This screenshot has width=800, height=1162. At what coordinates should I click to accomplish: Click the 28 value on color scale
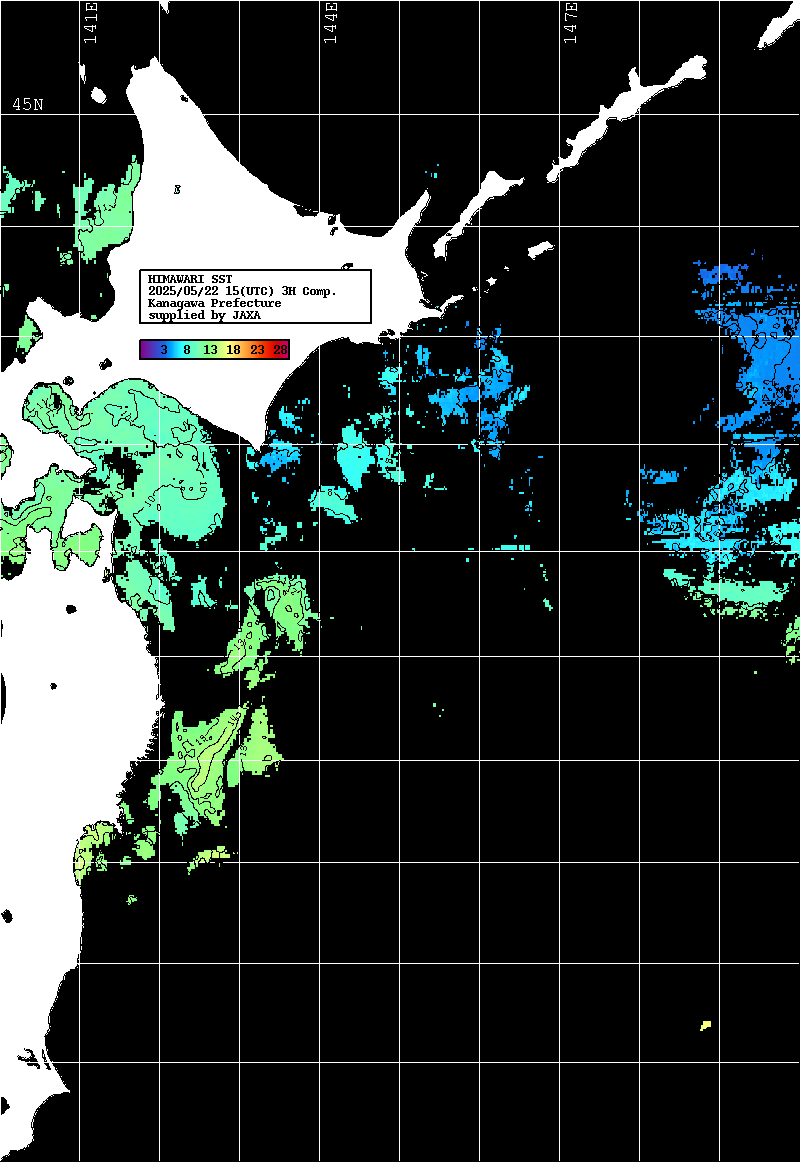click(x=280, y=349)
